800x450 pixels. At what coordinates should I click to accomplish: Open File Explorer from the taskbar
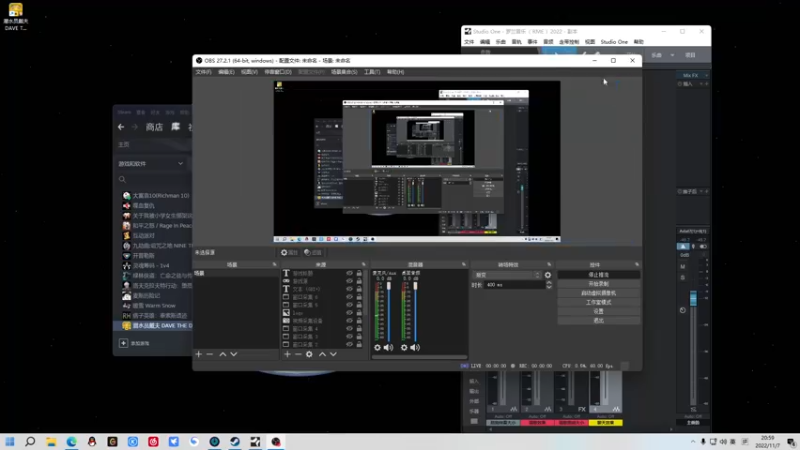(x=51, y=442)
